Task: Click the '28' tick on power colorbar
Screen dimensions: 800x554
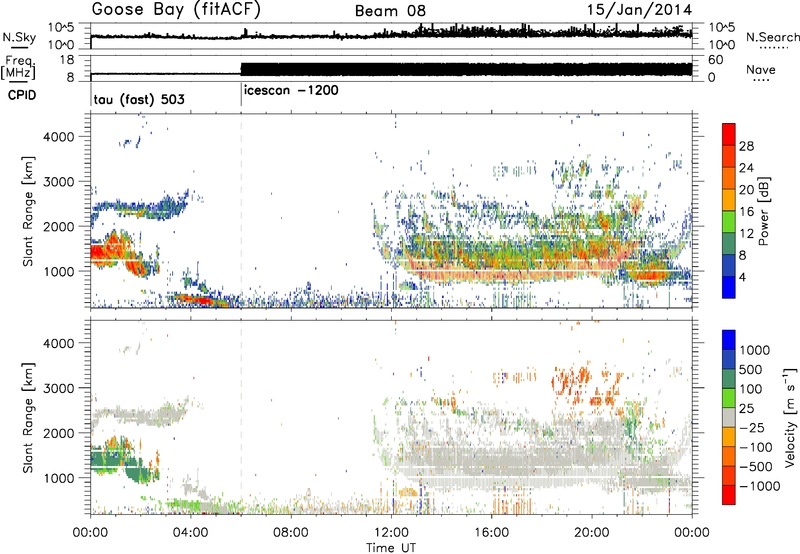Action: coord(746,146)
